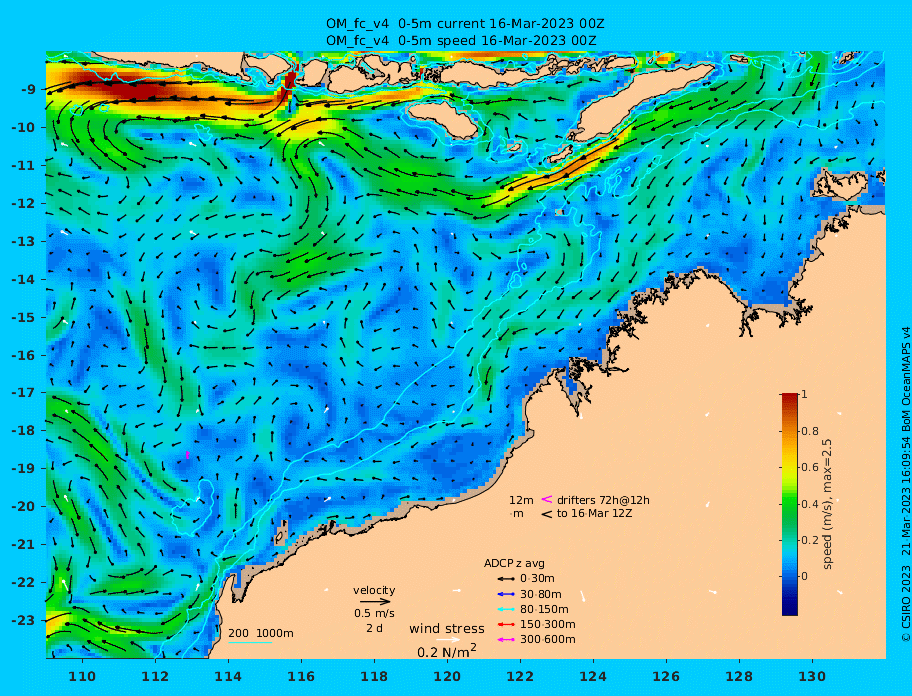
Task: Click the black 0-30m ADCP arrow
Action: tap(506, 579)
